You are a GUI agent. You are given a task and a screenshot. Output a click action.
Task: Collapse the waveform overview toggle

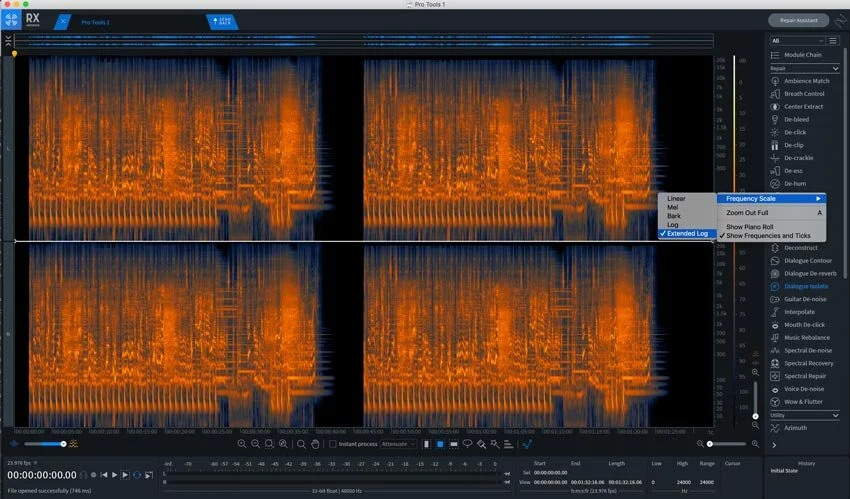pos(8,41)
